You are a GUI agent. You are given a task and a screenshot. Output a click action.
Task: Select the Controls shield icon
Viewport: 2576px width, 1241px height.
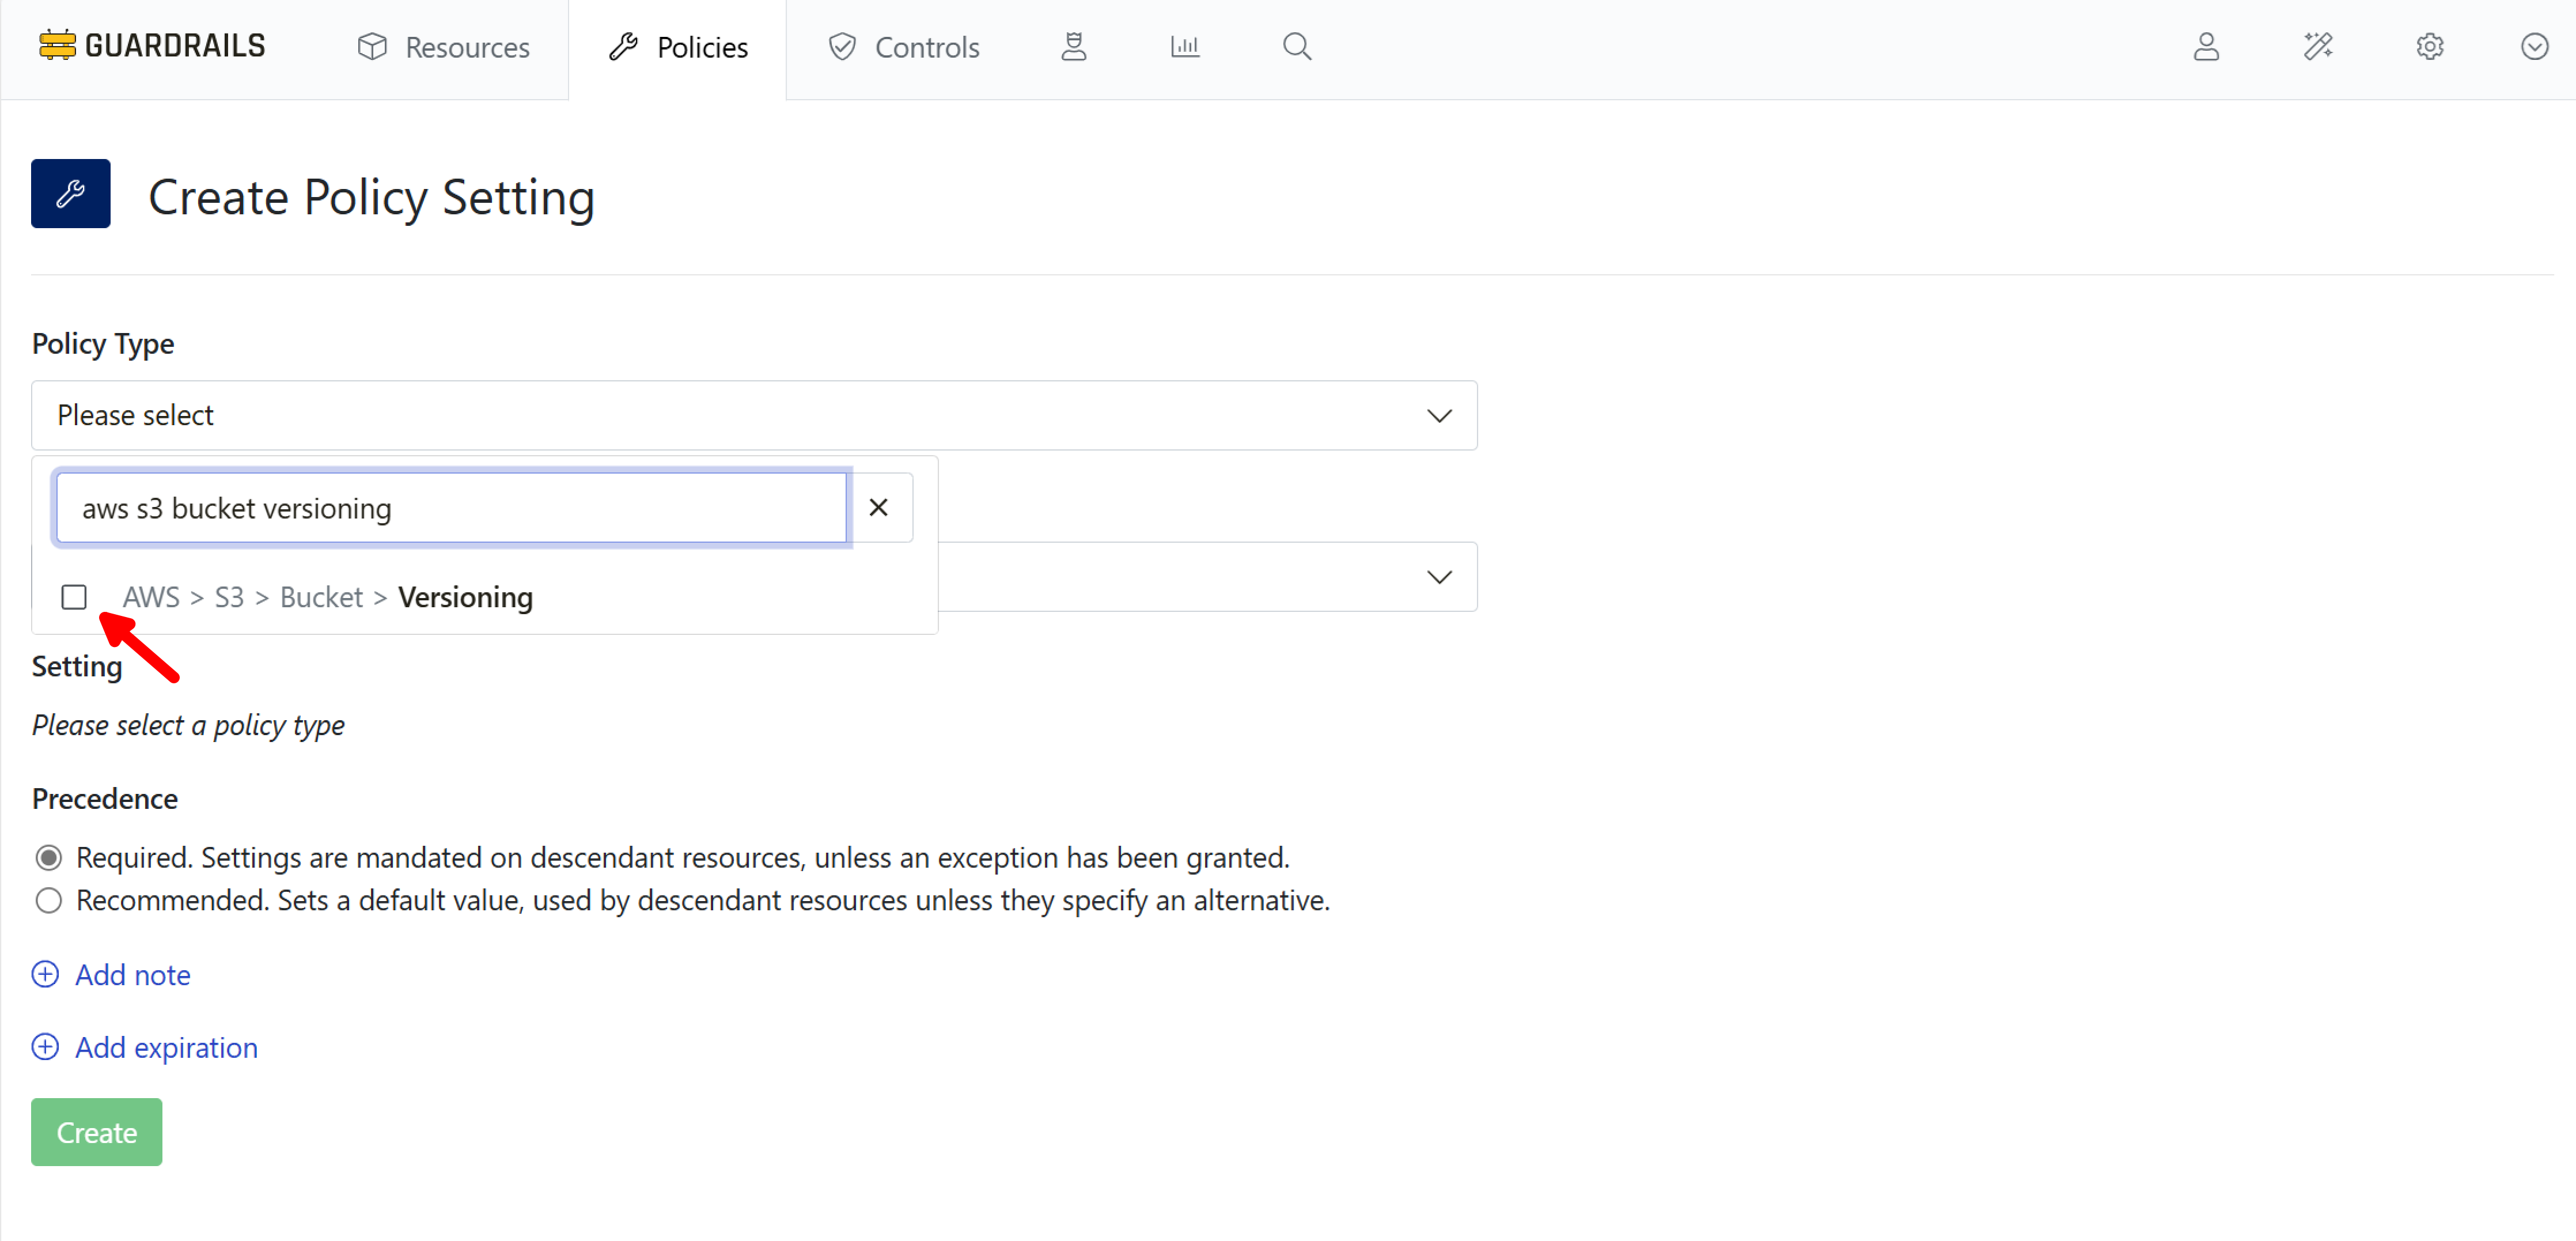[841, 46]
